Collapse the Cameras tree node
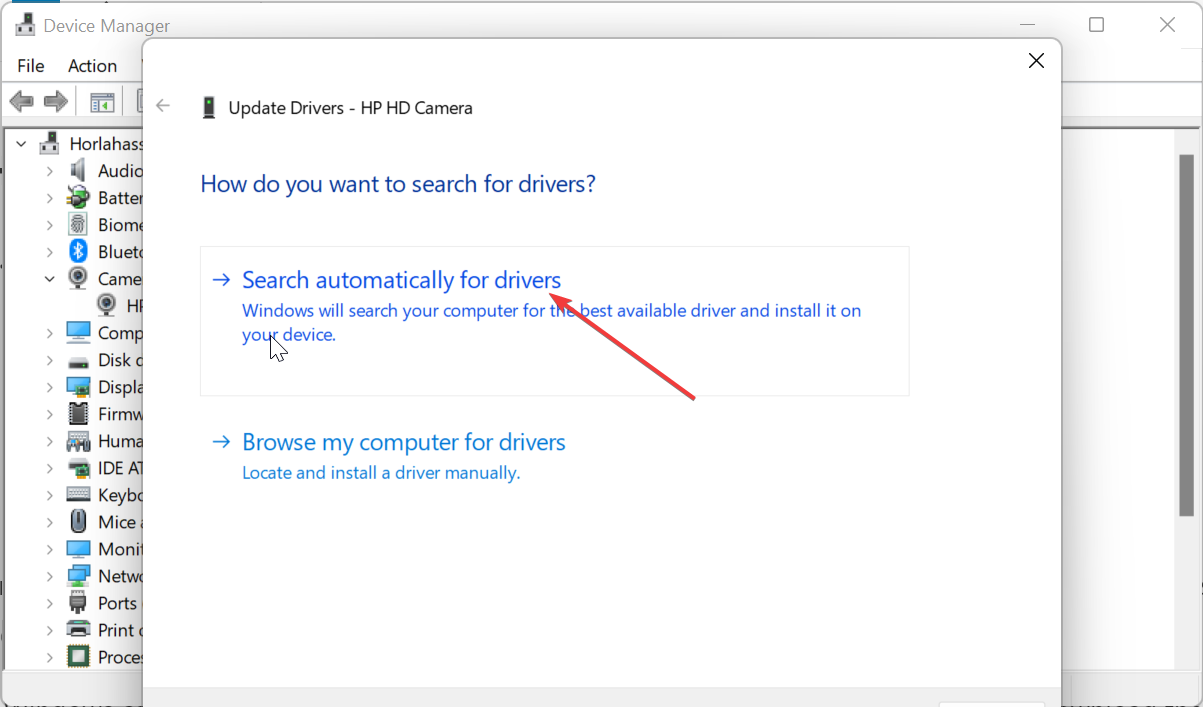1203x707 pixels. pyautogui.click(x=49, y=279)
